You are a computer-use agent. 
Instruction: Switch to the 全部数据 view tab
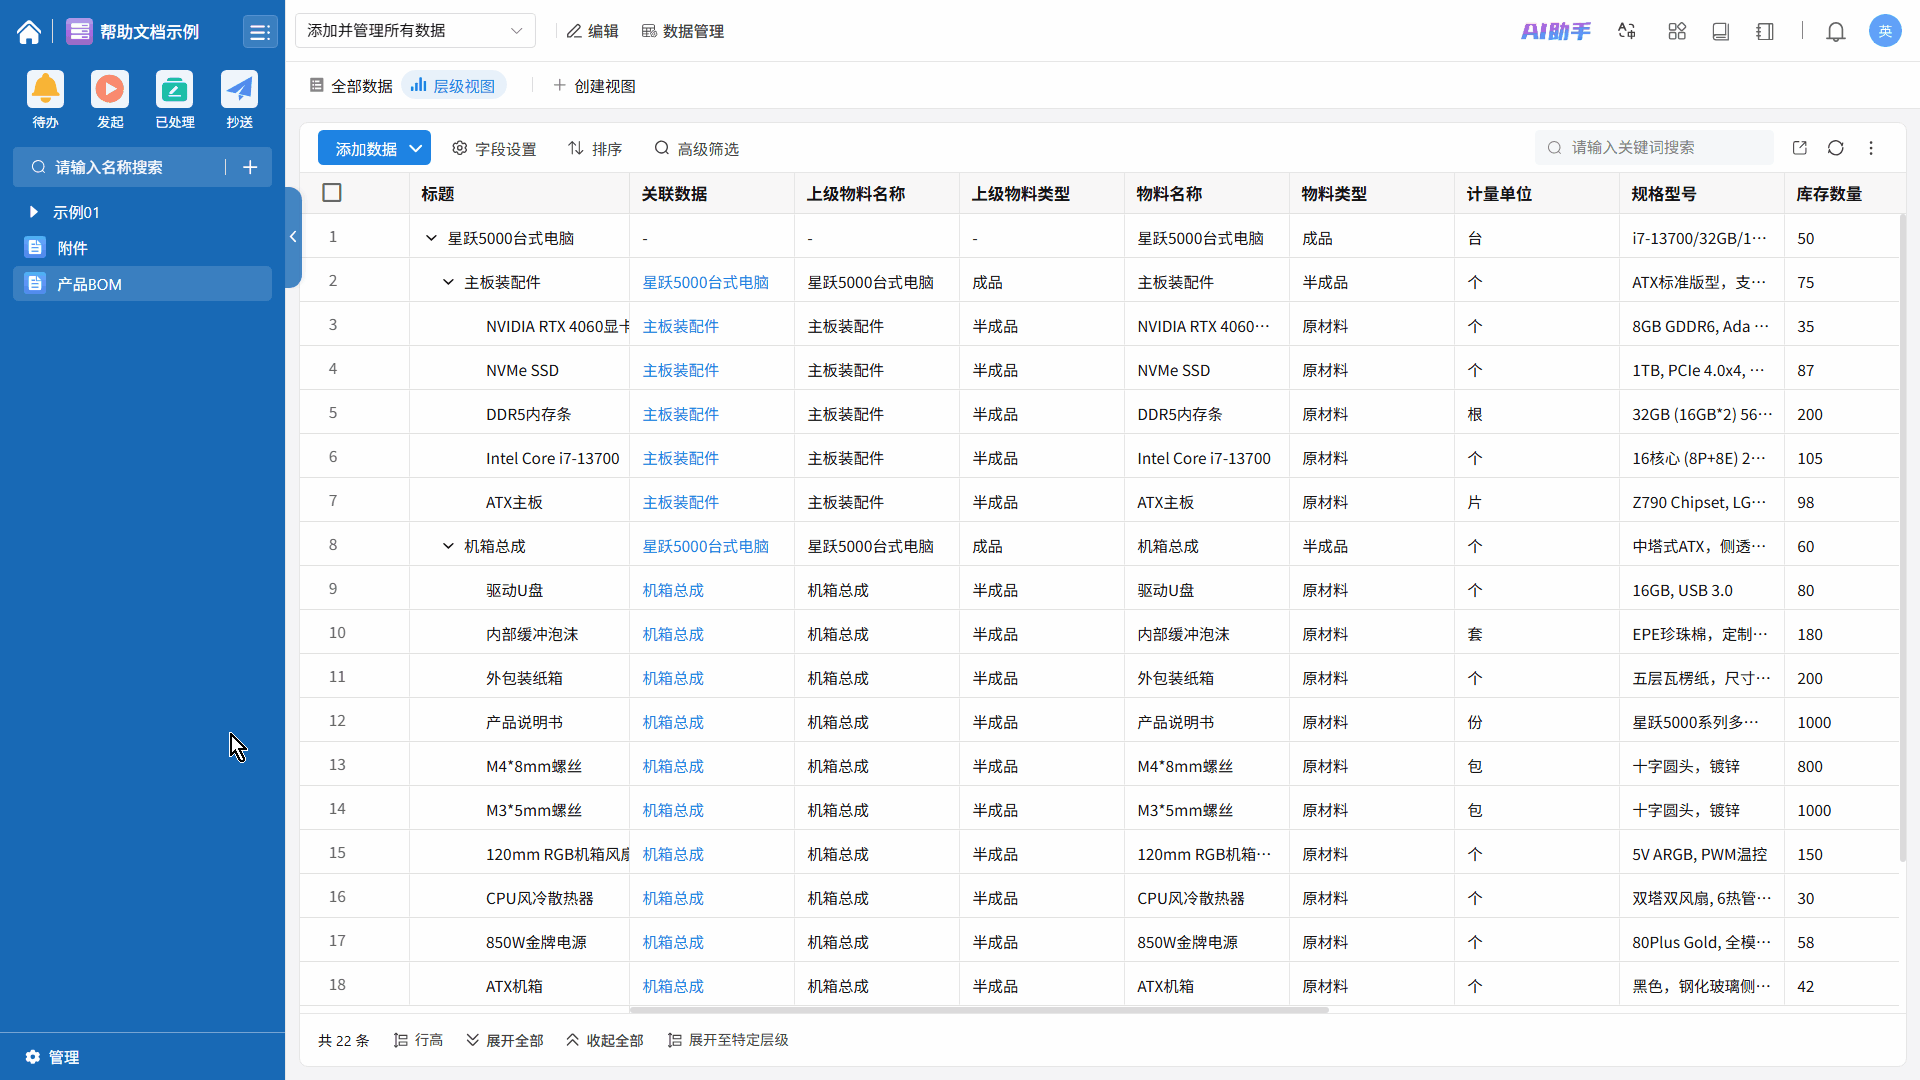click(351, 86)
